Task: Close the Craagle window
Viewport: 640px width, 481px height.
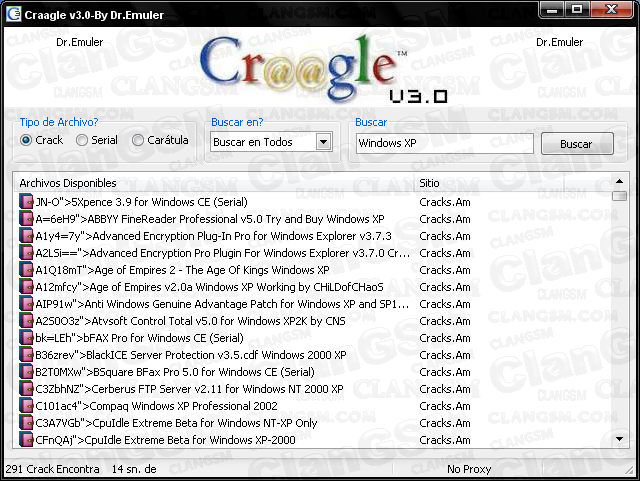Action: click(x=611, y=9)
